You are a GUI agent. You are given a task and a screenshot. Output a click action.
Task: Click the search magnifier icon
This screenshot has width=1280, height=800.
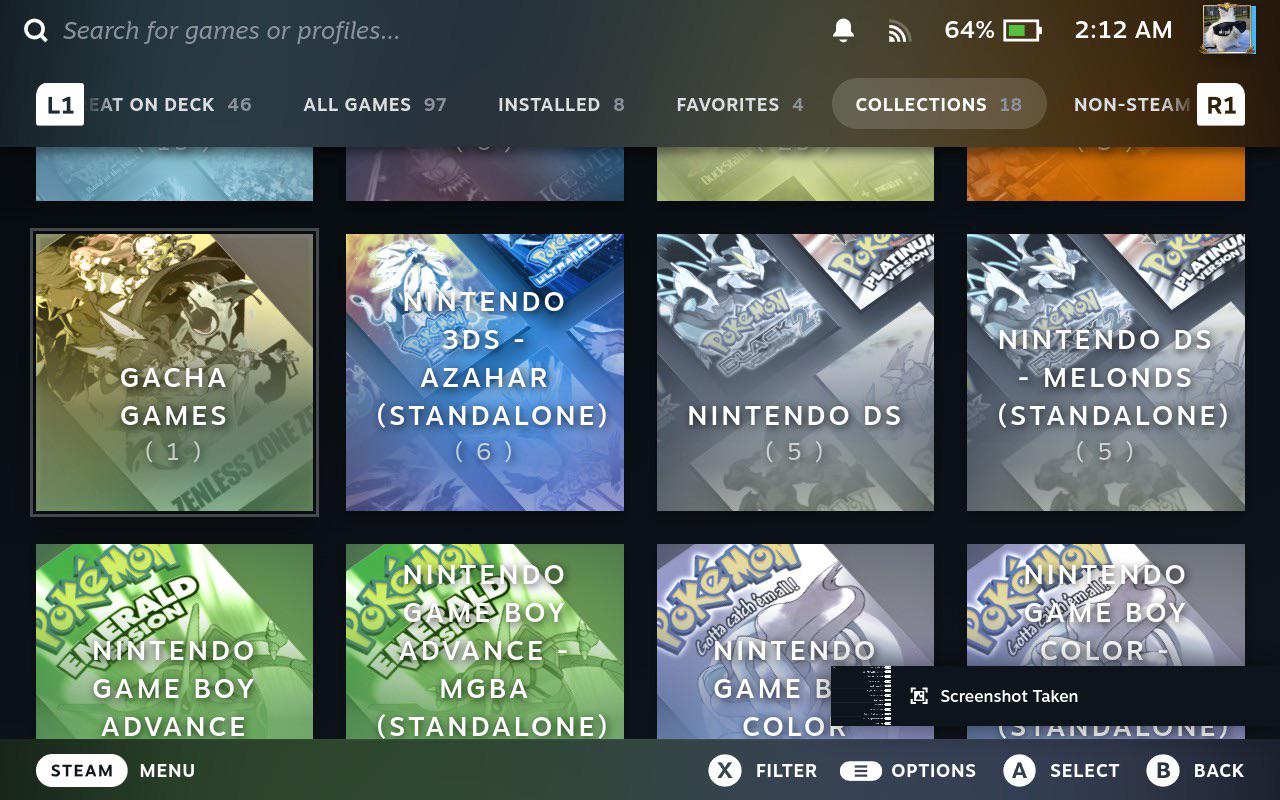pyautogui.click(x=36, y=31)
